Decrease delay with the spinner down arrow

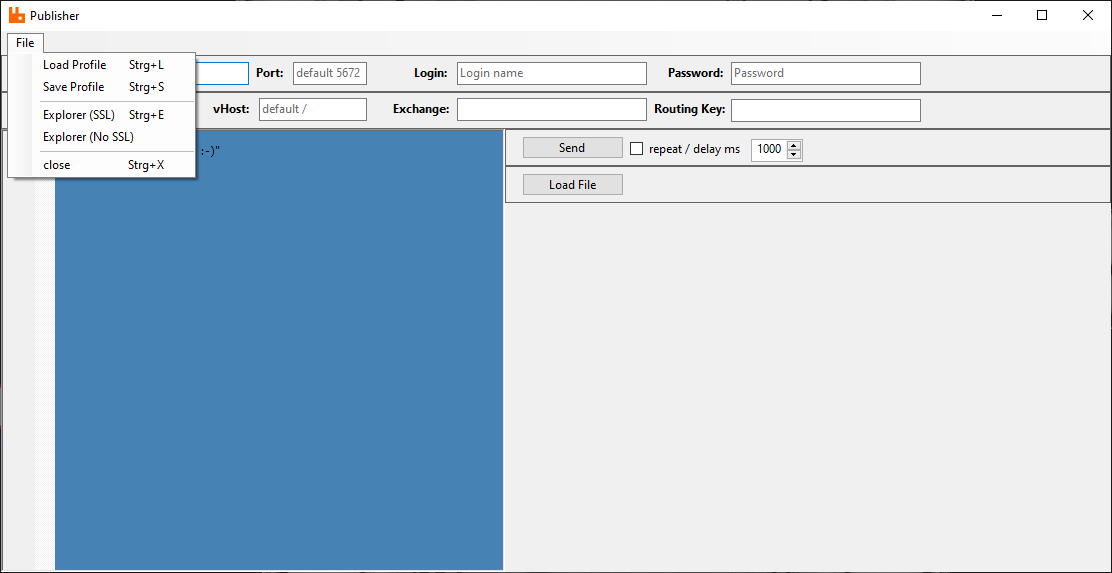pyautogui.click(x=794, y=154)
